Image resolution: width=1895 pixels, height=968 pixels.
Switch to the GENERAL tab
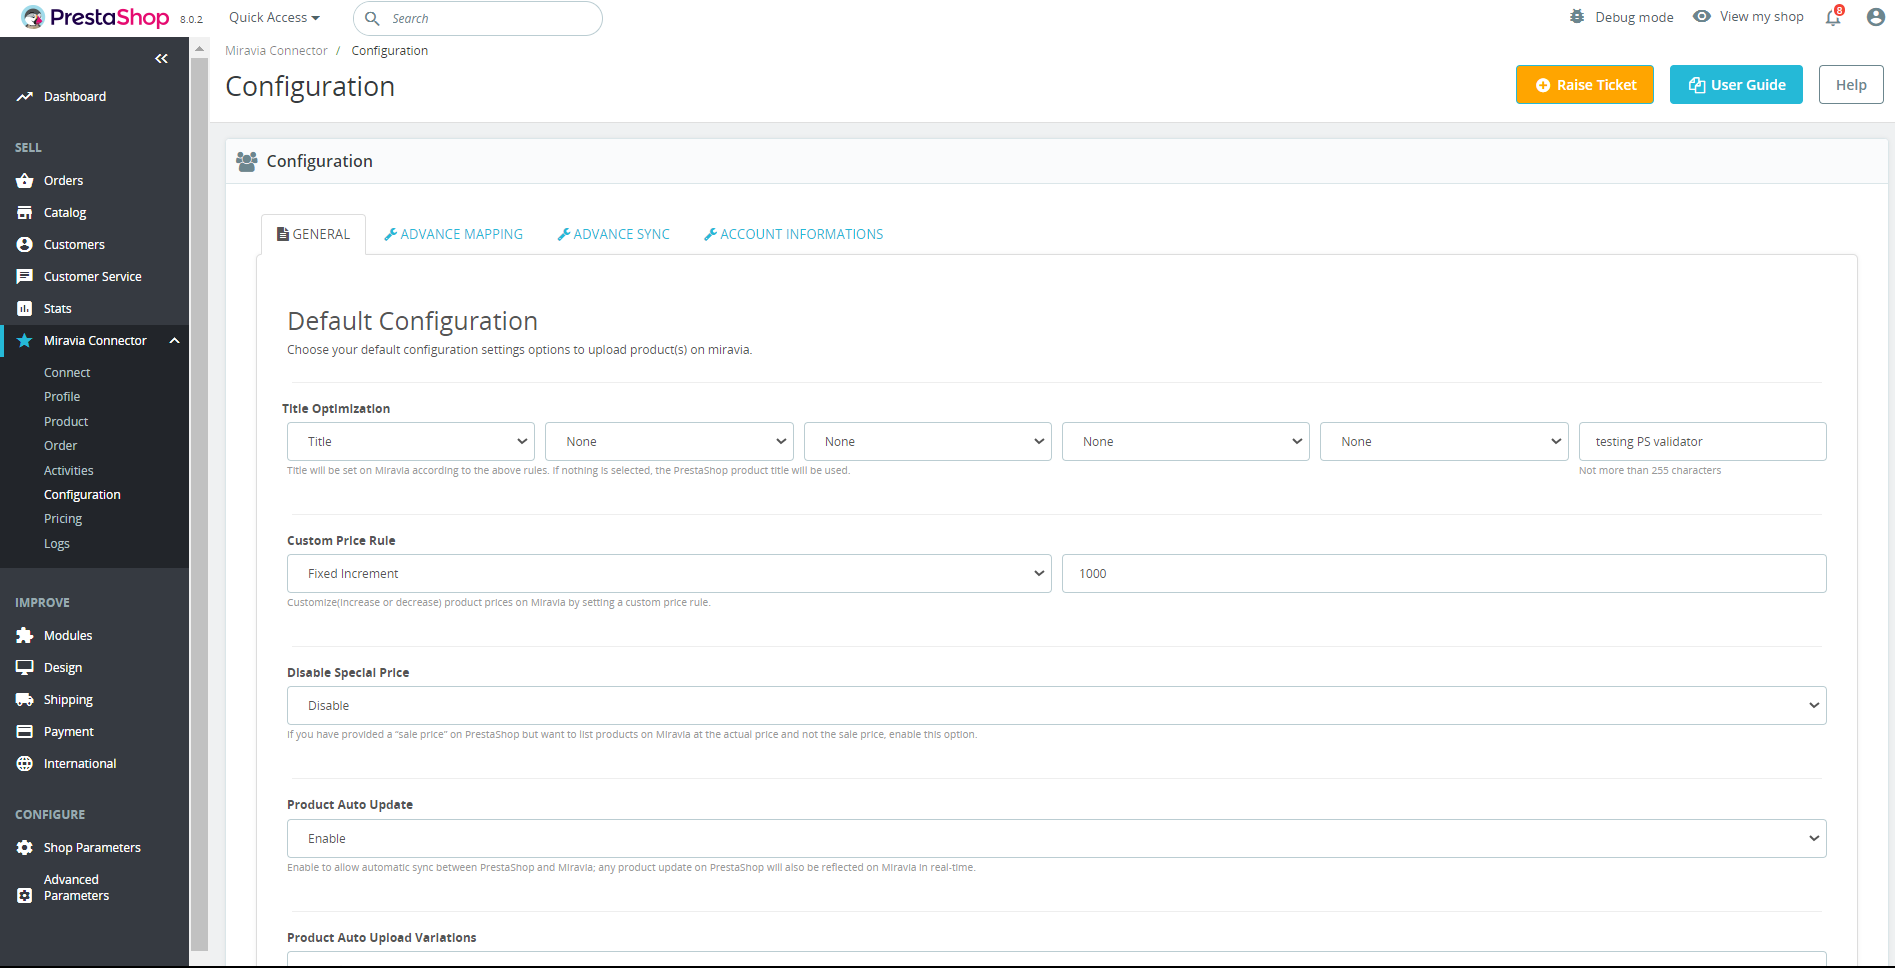(x=314, y=234)
